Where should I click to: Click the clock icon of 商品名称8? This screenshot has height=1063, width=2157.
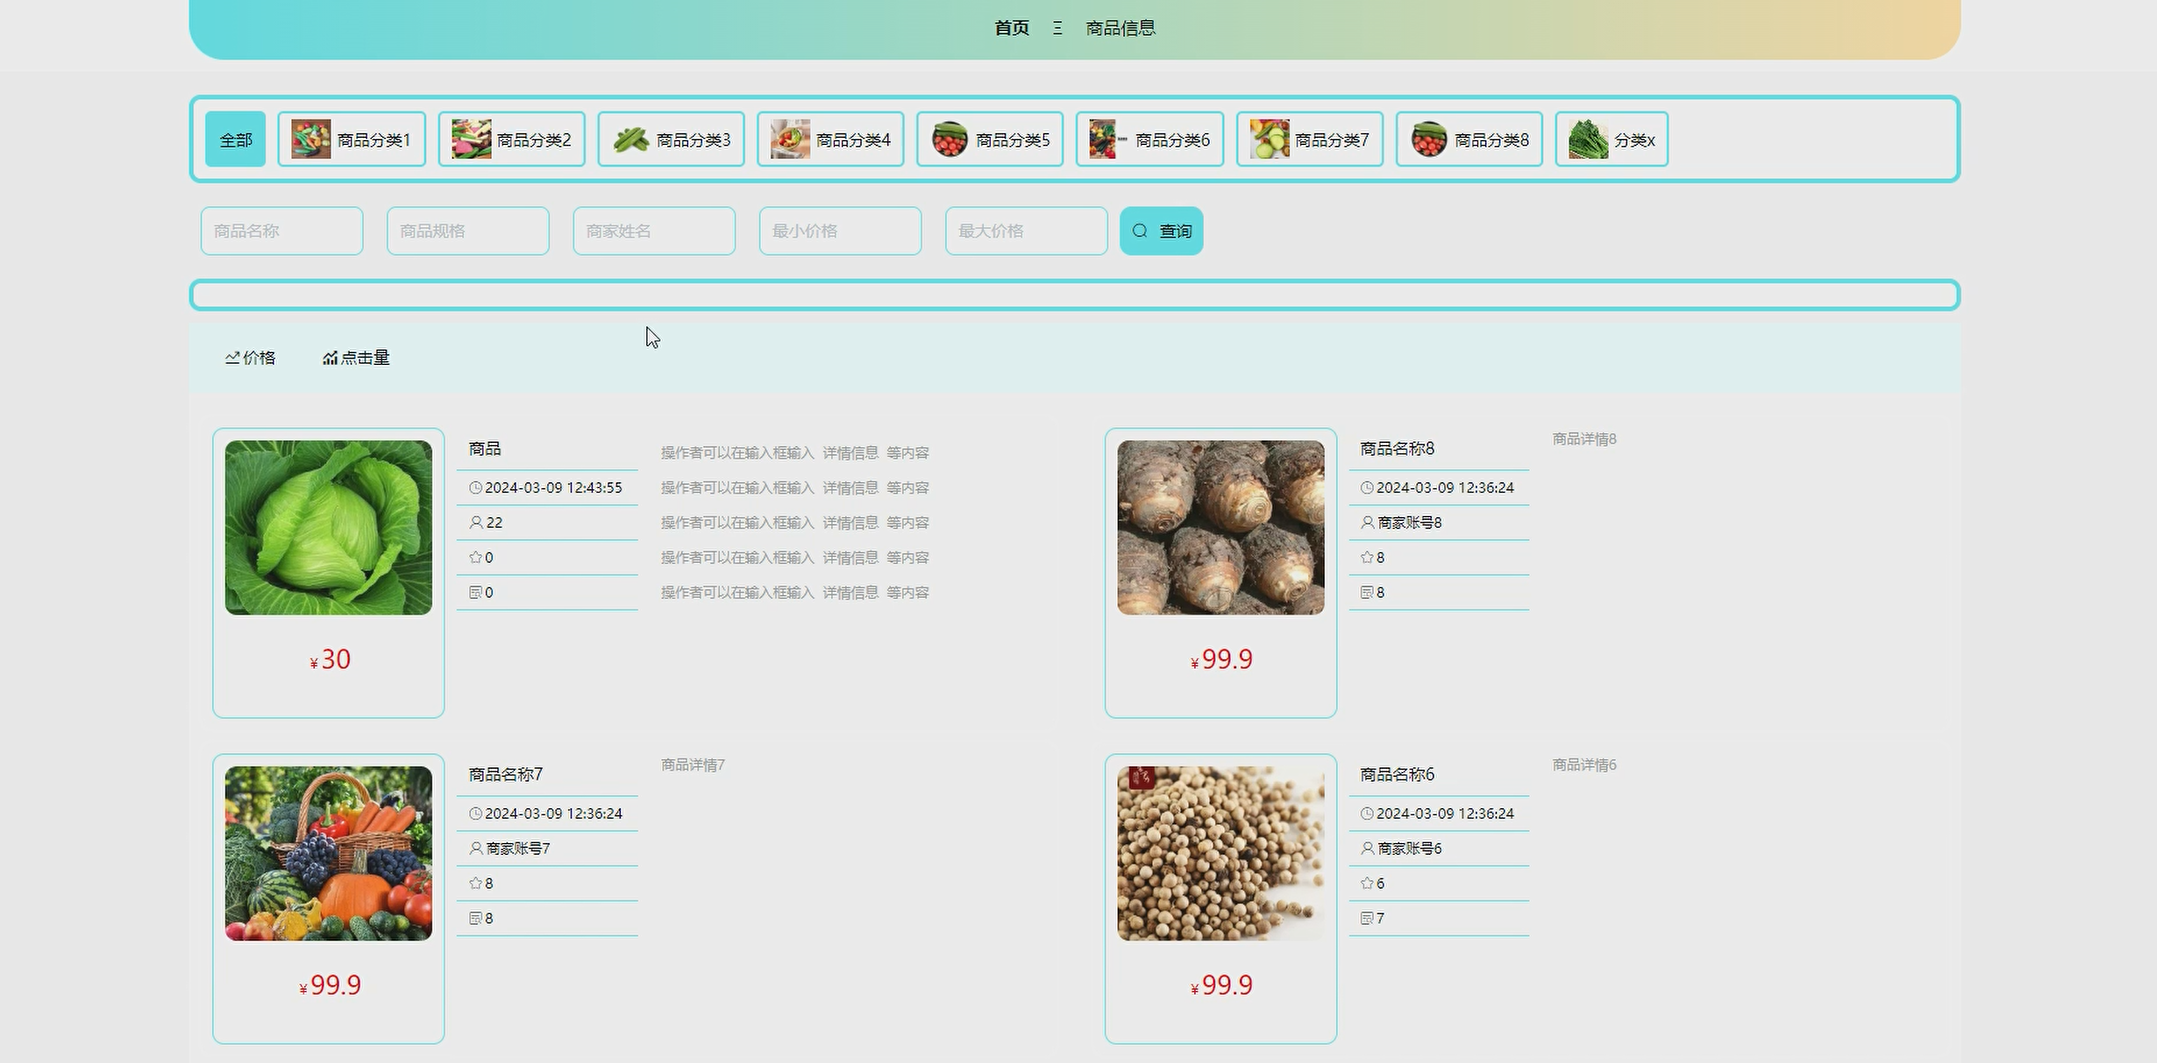[x=1367, y=488]
